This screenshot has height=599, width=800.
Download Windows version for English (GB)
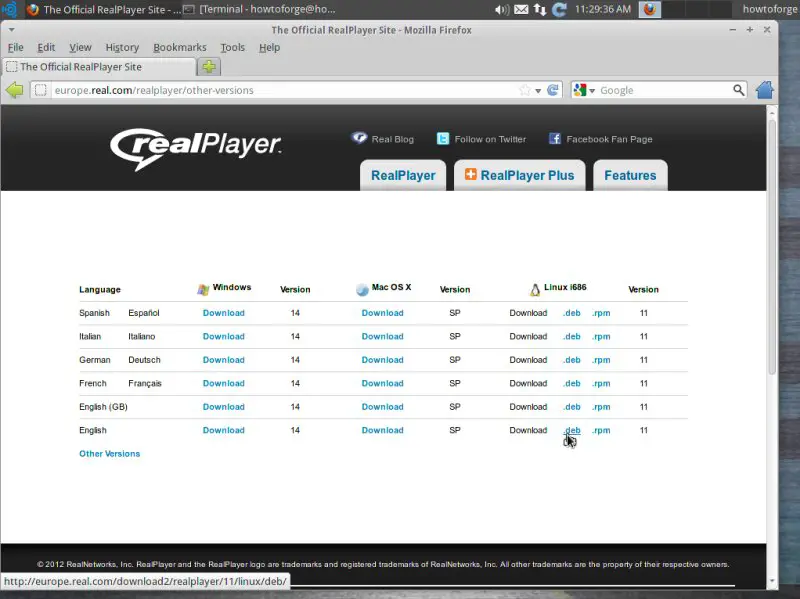pos(223,407)
